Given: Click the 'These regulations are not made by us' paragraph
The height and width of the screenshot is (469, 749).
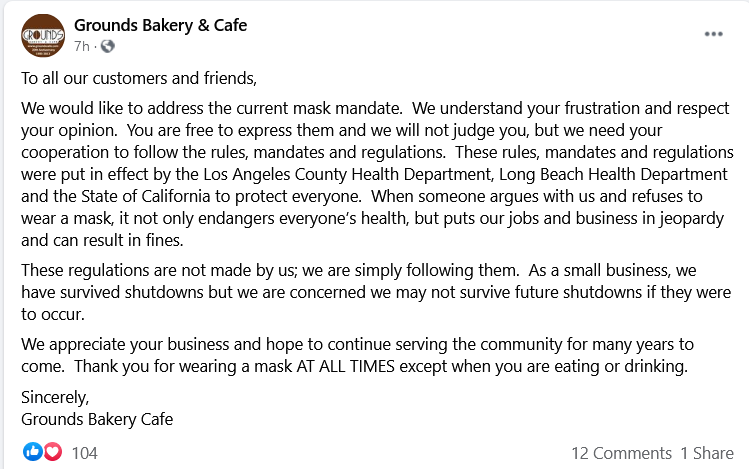Looking at the screenshot, I should [376, 292].
